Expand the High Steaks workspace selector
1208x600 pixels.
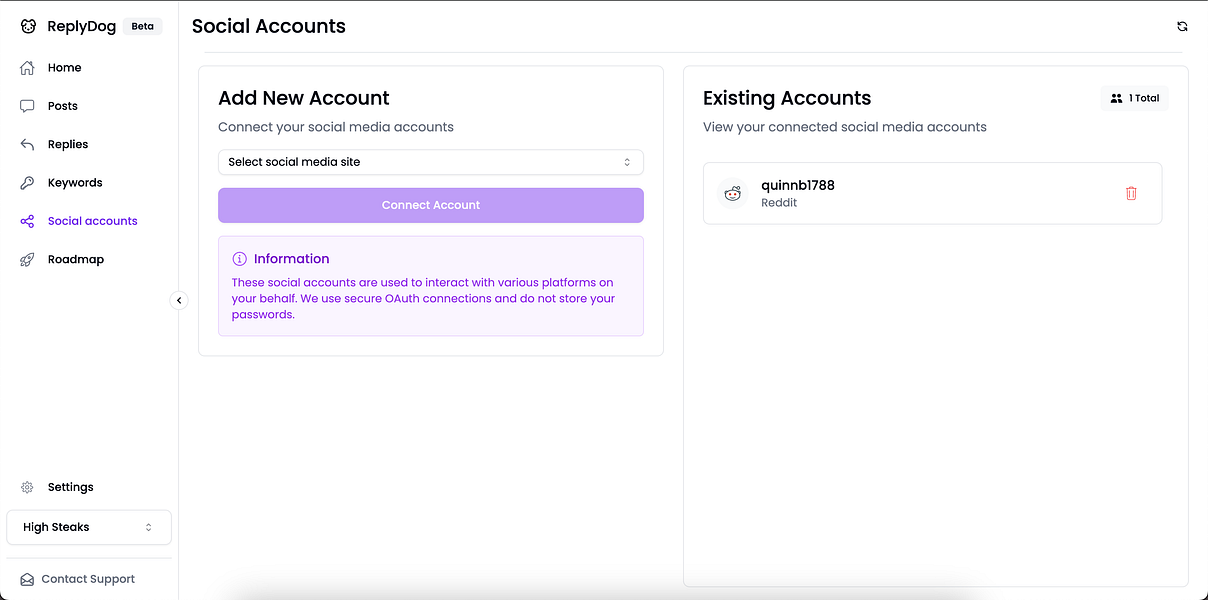[89, 527]
